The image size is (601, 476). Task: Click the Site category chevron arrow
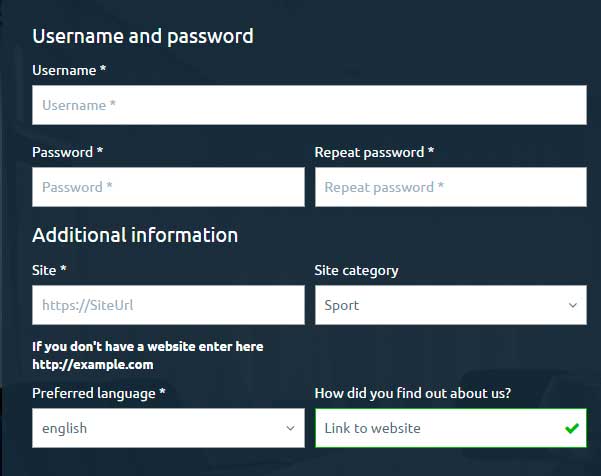pyautogui.click(x=572, y=305)
